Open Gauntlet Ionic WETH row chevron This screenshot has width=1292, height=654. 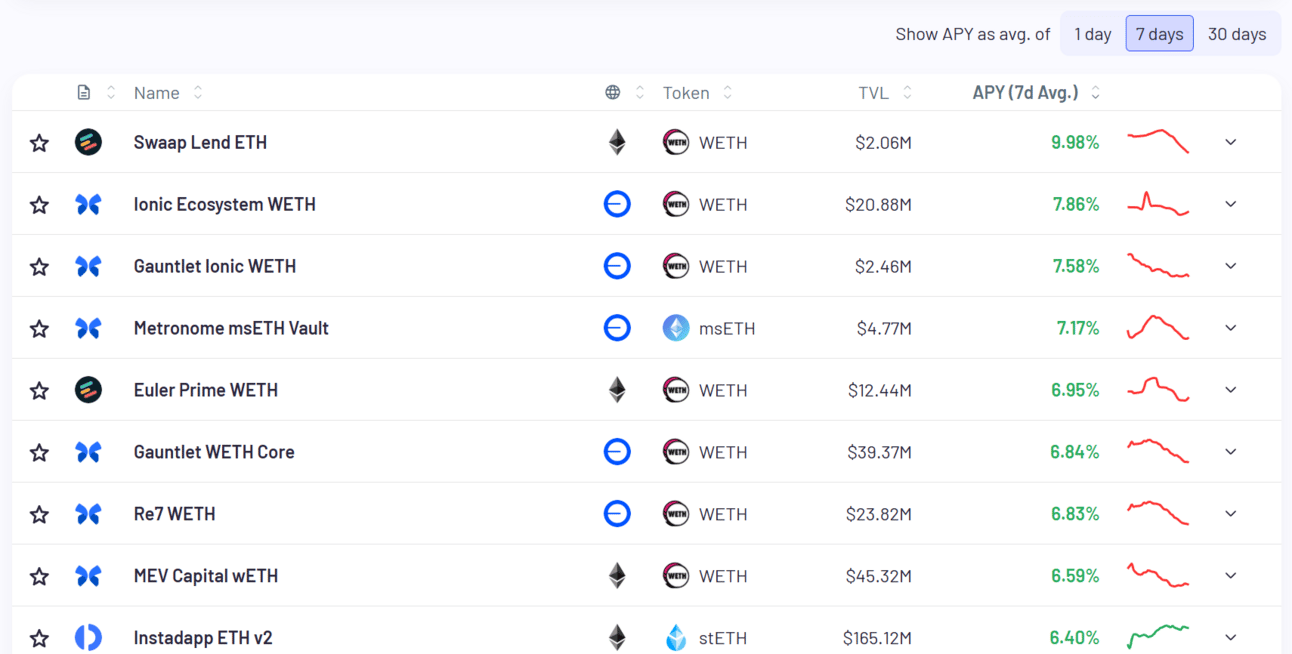pyautogui.click(x=1231, y=266)
